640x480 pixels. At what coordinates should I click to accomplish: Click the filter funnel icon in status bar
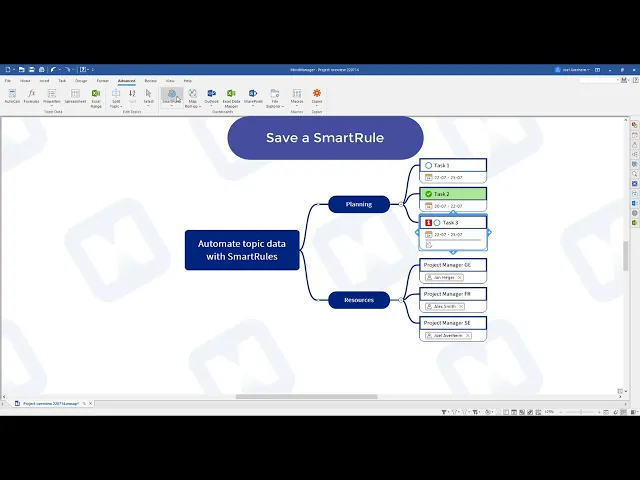pyautogui.click(x=444, y=412)
